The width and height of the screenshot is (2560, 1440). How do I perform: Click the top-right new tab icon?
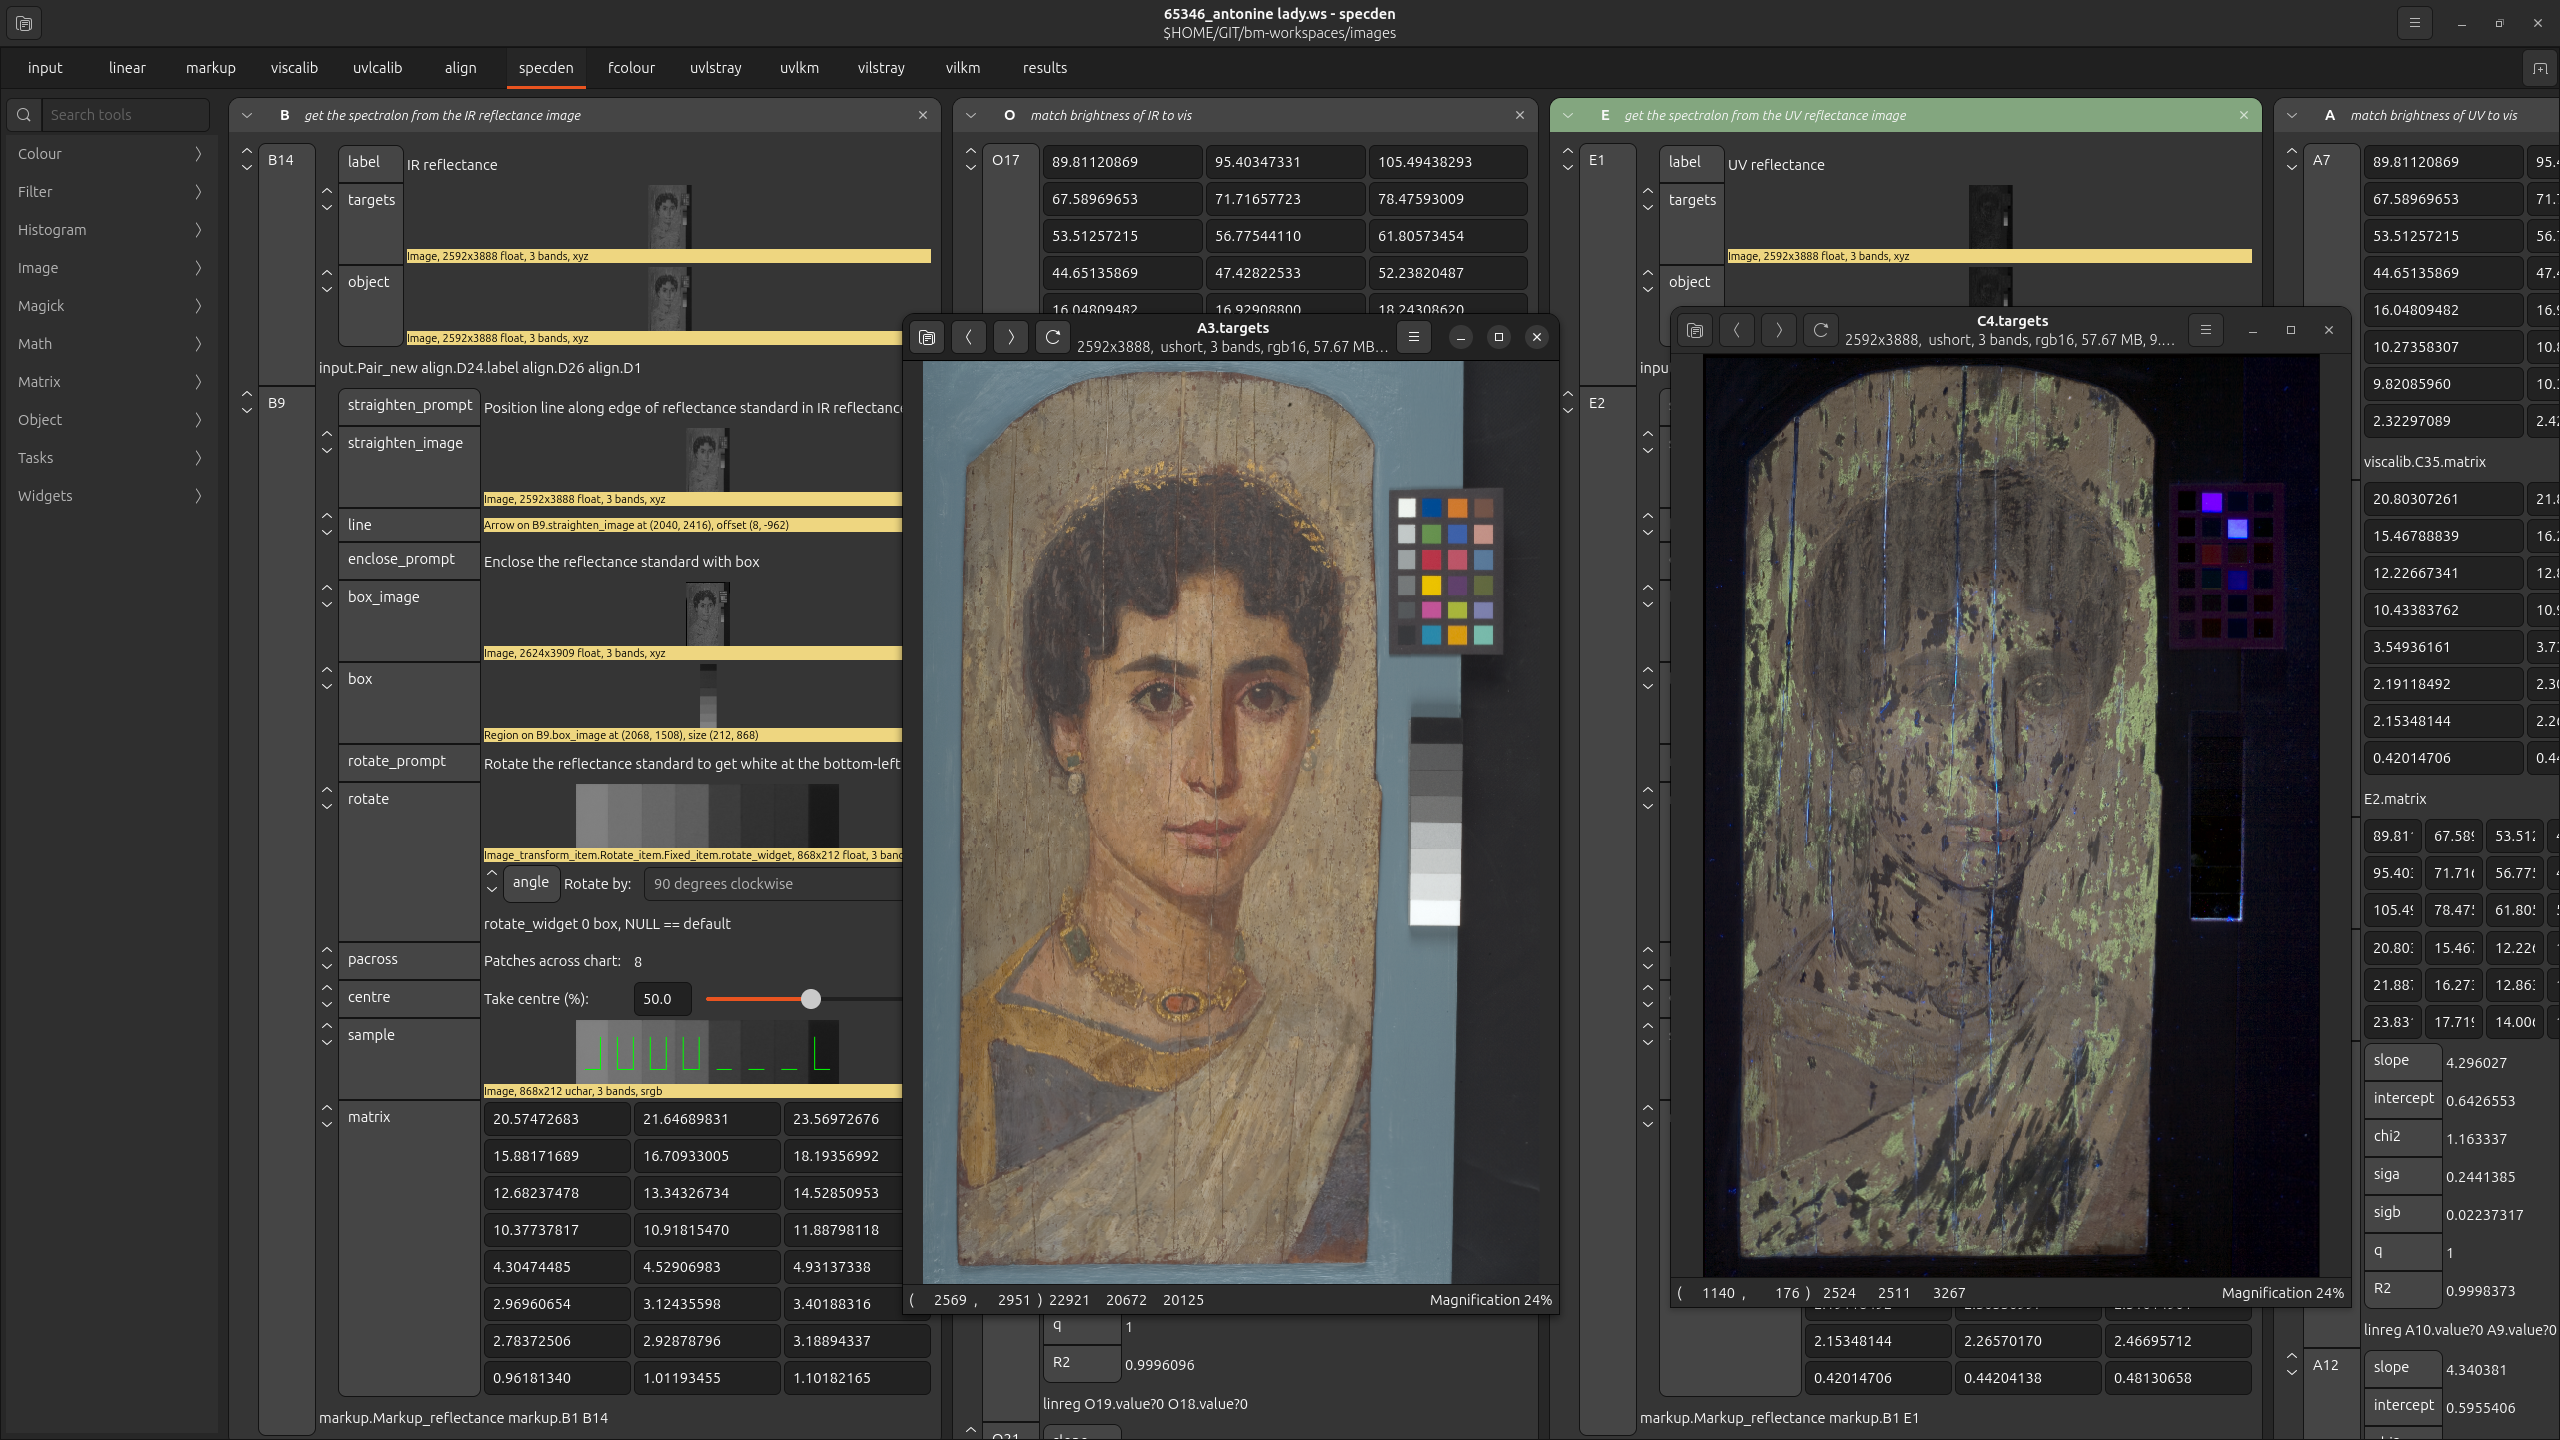(x=2539, y=68)
